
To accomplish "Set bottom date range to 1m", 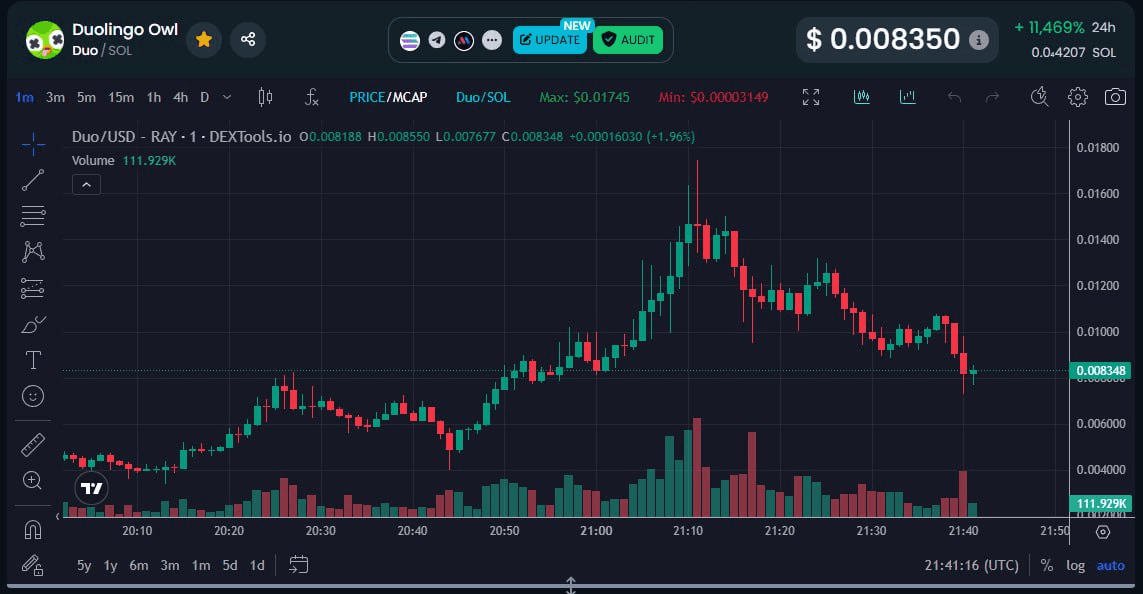I will [x=200, y=565].
